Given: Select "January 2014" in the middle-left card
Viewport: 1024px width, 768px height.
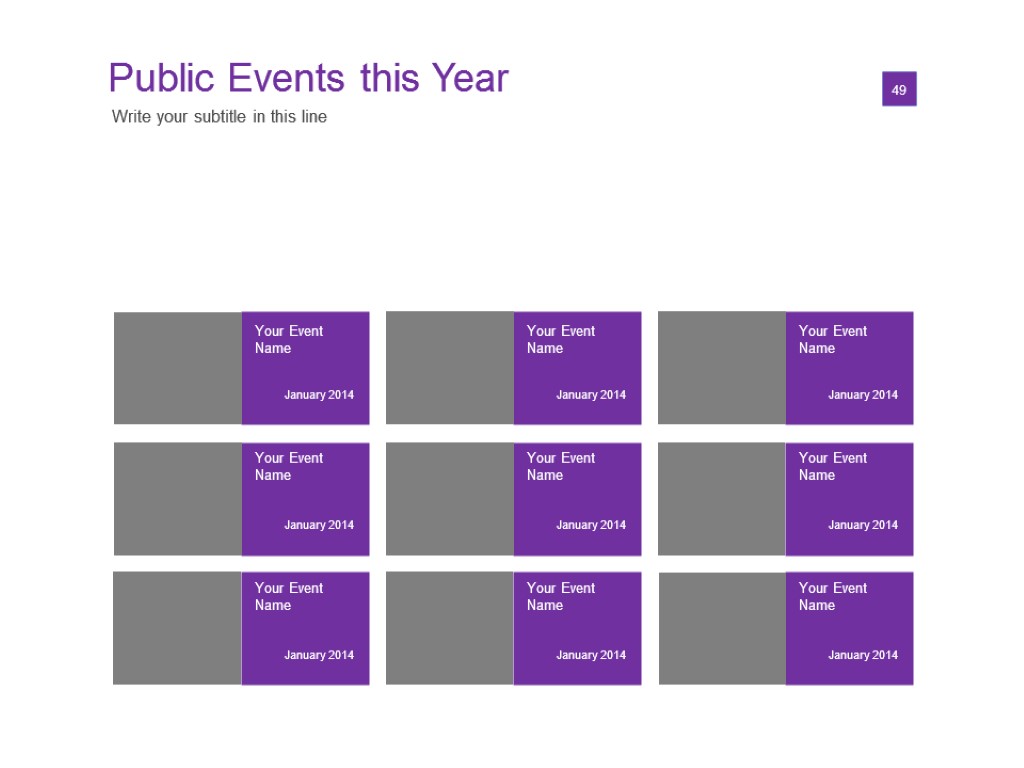Looking at the screenshot, I should pos(319,525).
